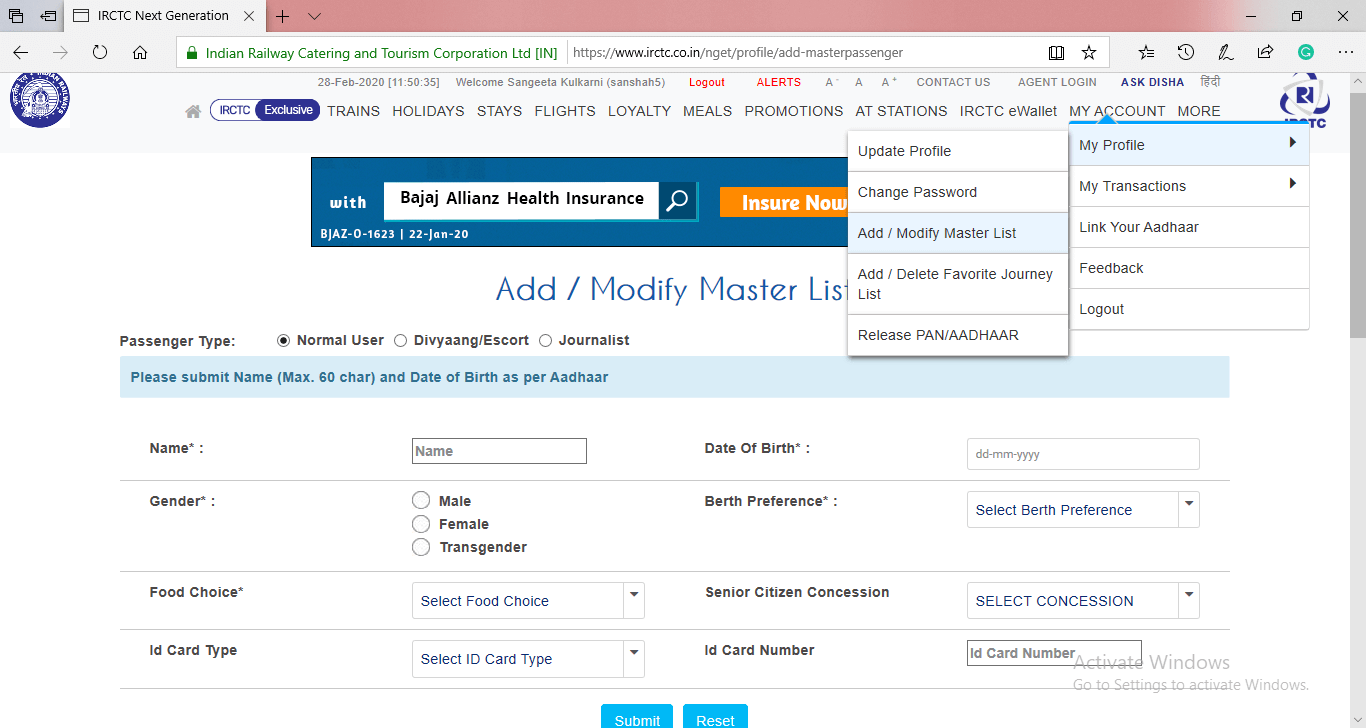
Task: Select the Journalist passenger type
Action: (x=546, y=341)
